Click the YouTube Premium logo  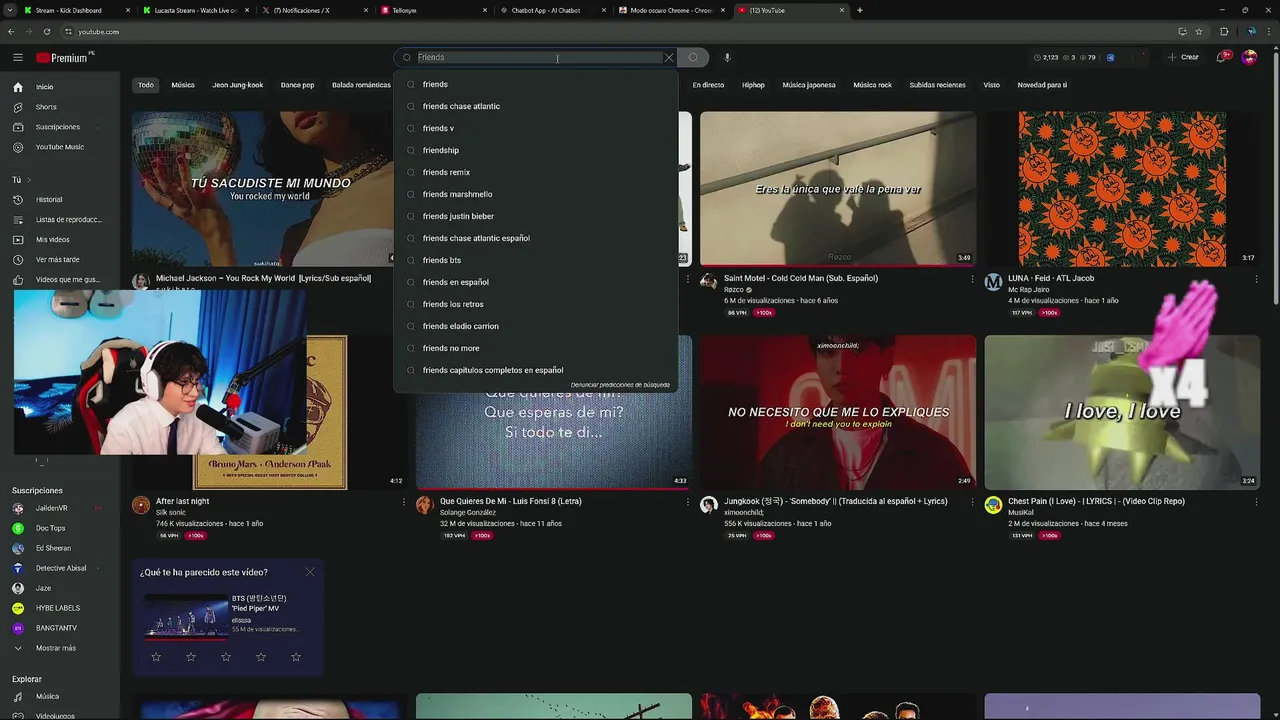click(x=62, y=58)
